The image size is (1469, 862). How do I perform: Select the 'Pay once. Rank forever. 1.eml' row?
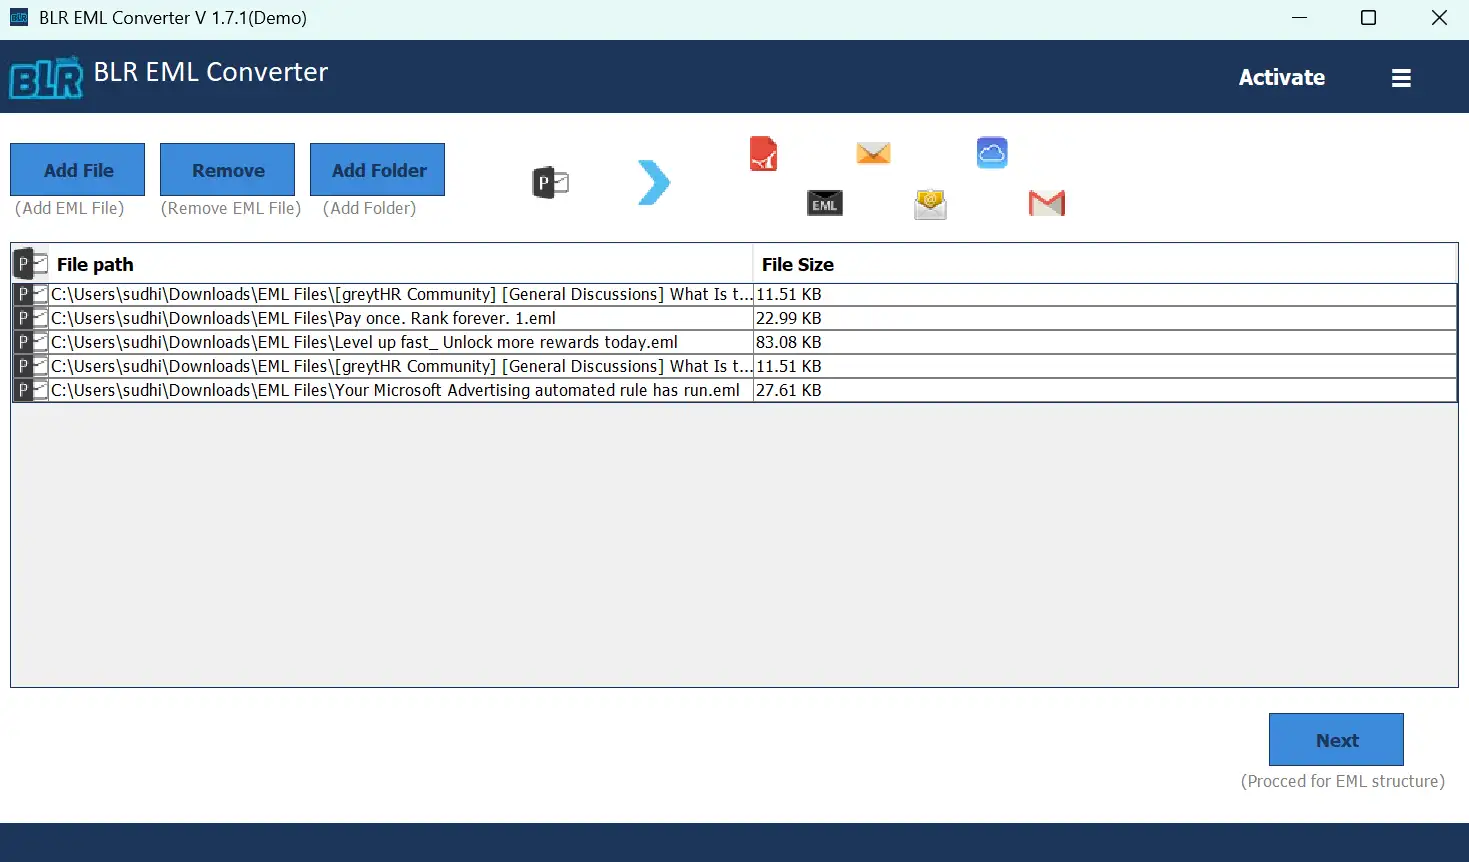[x=303, y=318]
